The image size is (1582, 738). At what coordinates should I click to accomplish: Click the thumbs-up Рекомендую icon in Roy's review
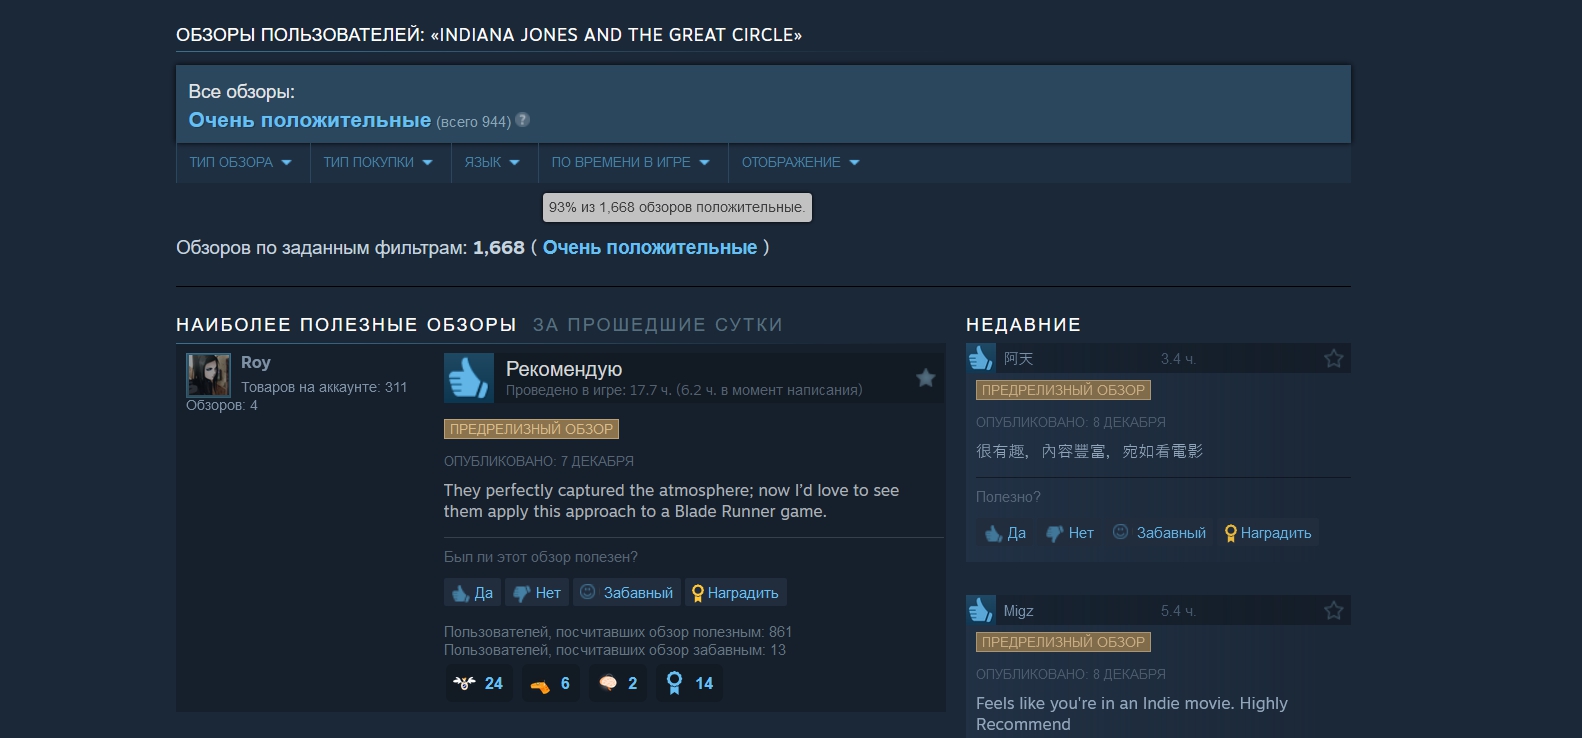469,378
